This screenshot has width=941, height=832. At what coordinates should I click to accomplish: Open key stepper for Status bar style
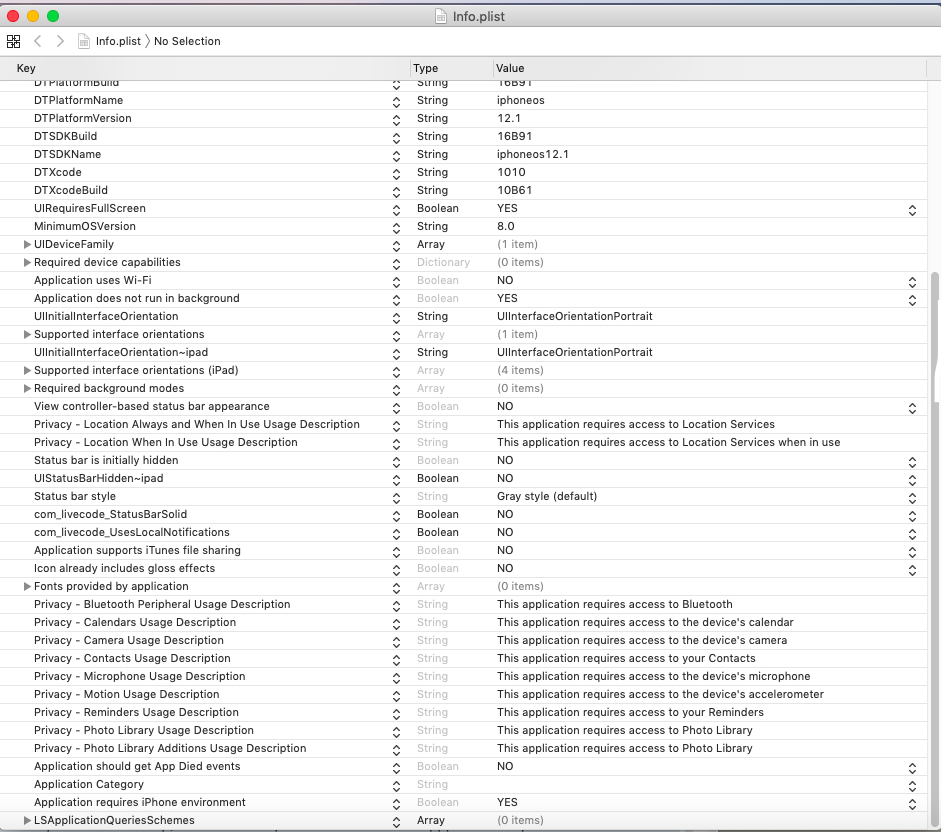pos(396,497)
